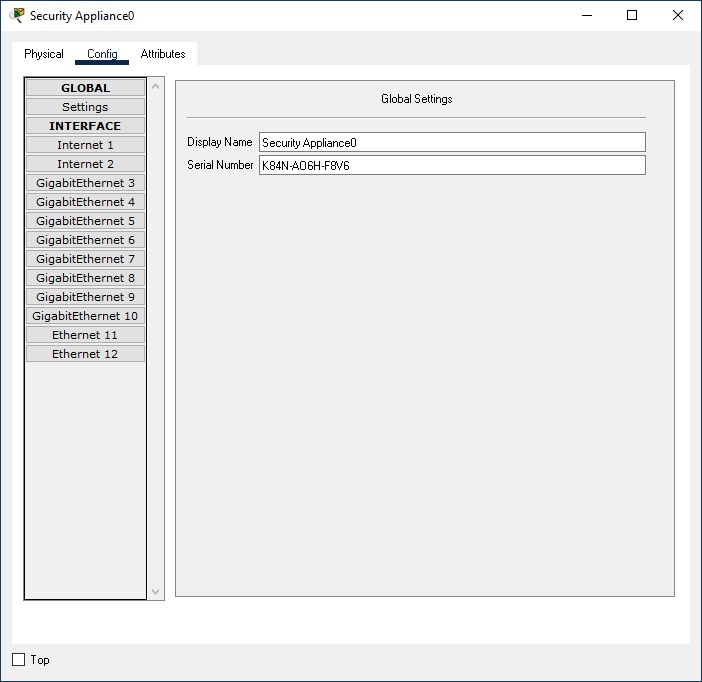Open GigabitEthernet 3 interface
This screenshot has width=702, height=682.
pos(86,183)
